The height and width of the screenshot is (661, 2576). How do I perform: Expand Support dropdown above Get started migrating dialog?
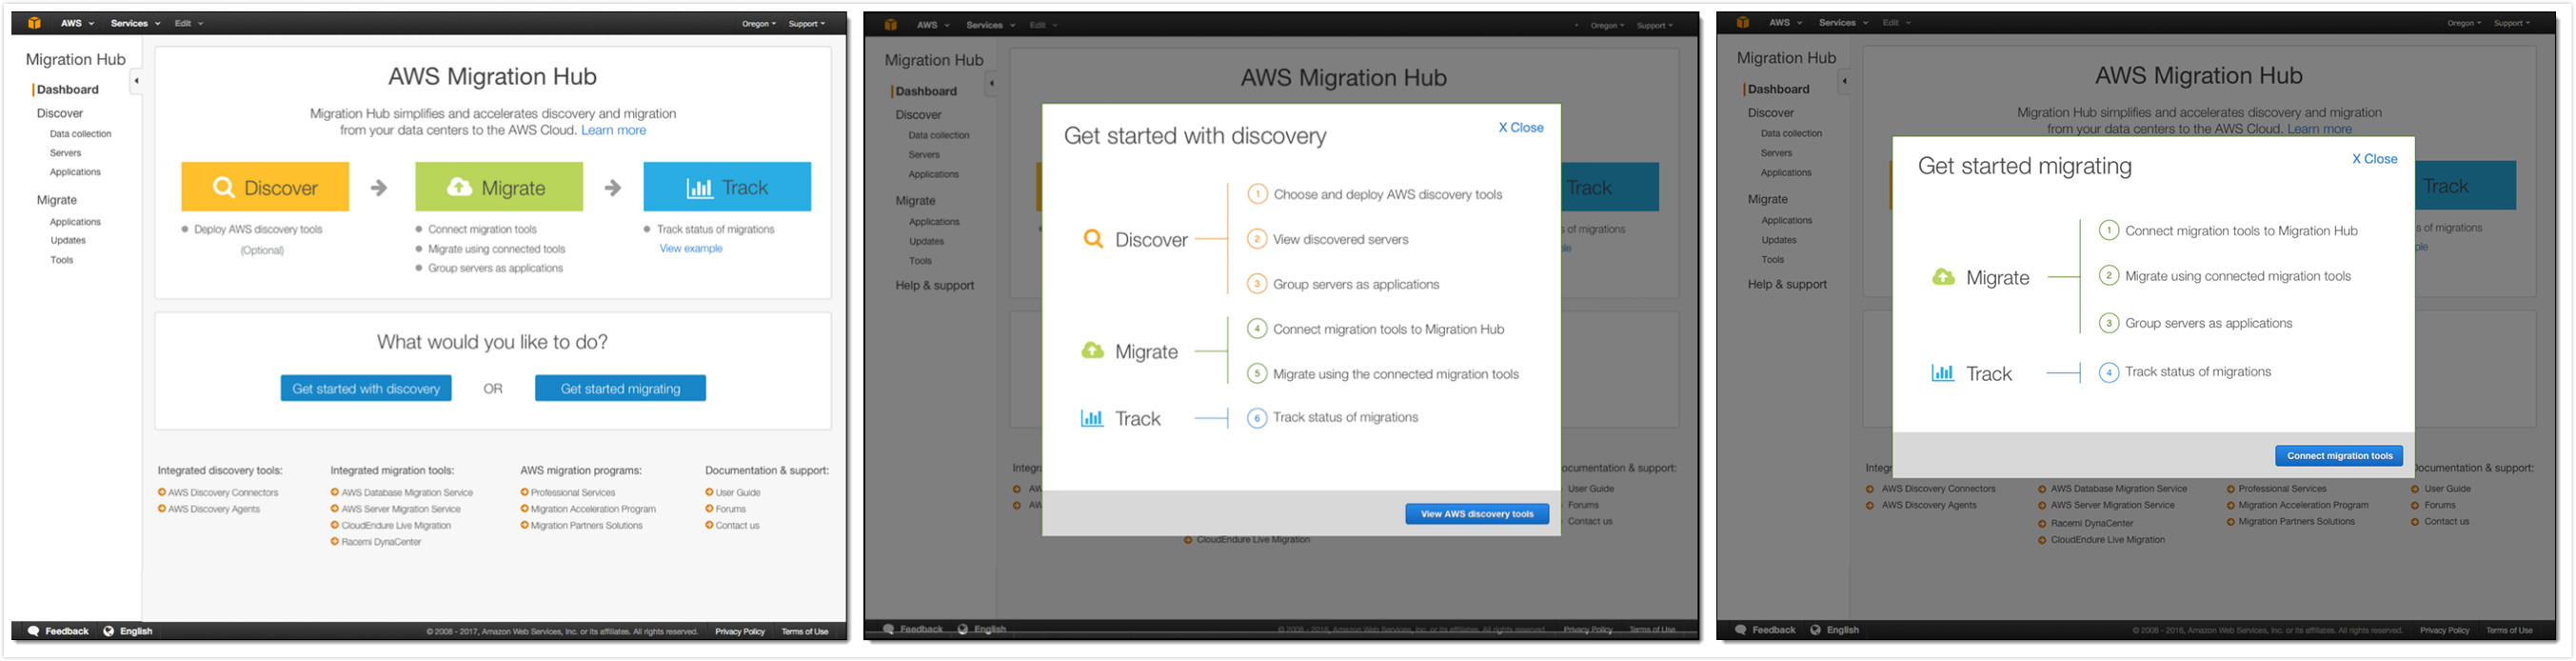(x=2511, y=23)
